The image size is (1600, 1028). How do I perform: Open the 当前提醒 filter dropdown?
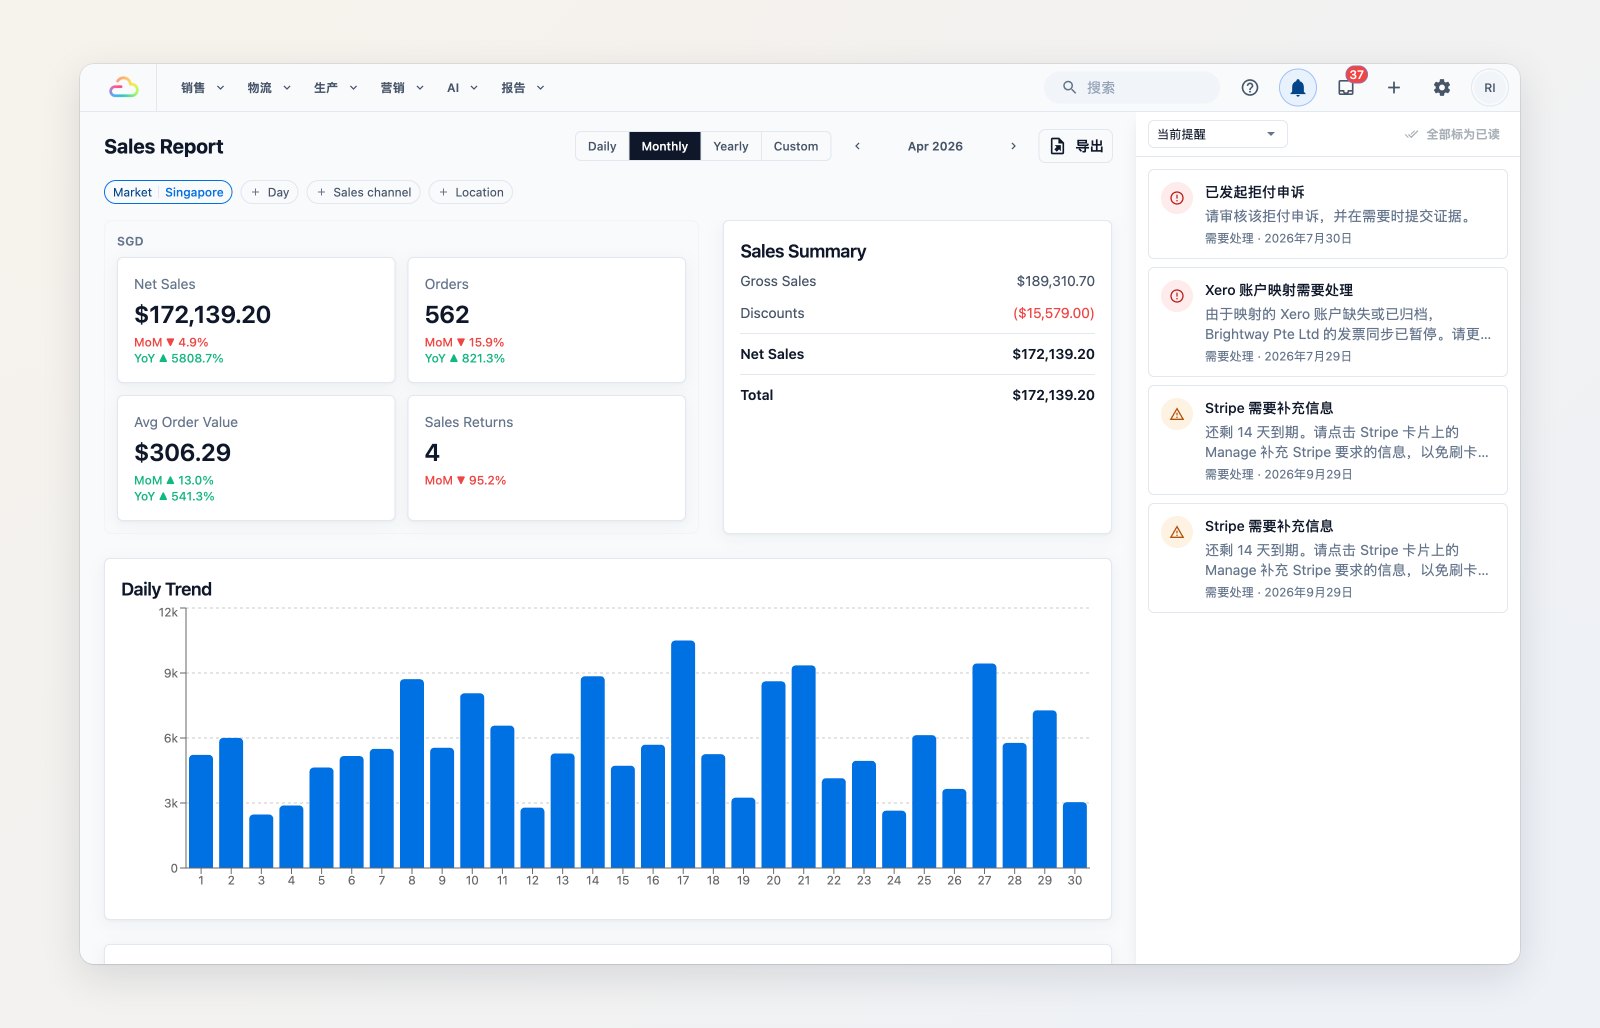point(1217,134)
